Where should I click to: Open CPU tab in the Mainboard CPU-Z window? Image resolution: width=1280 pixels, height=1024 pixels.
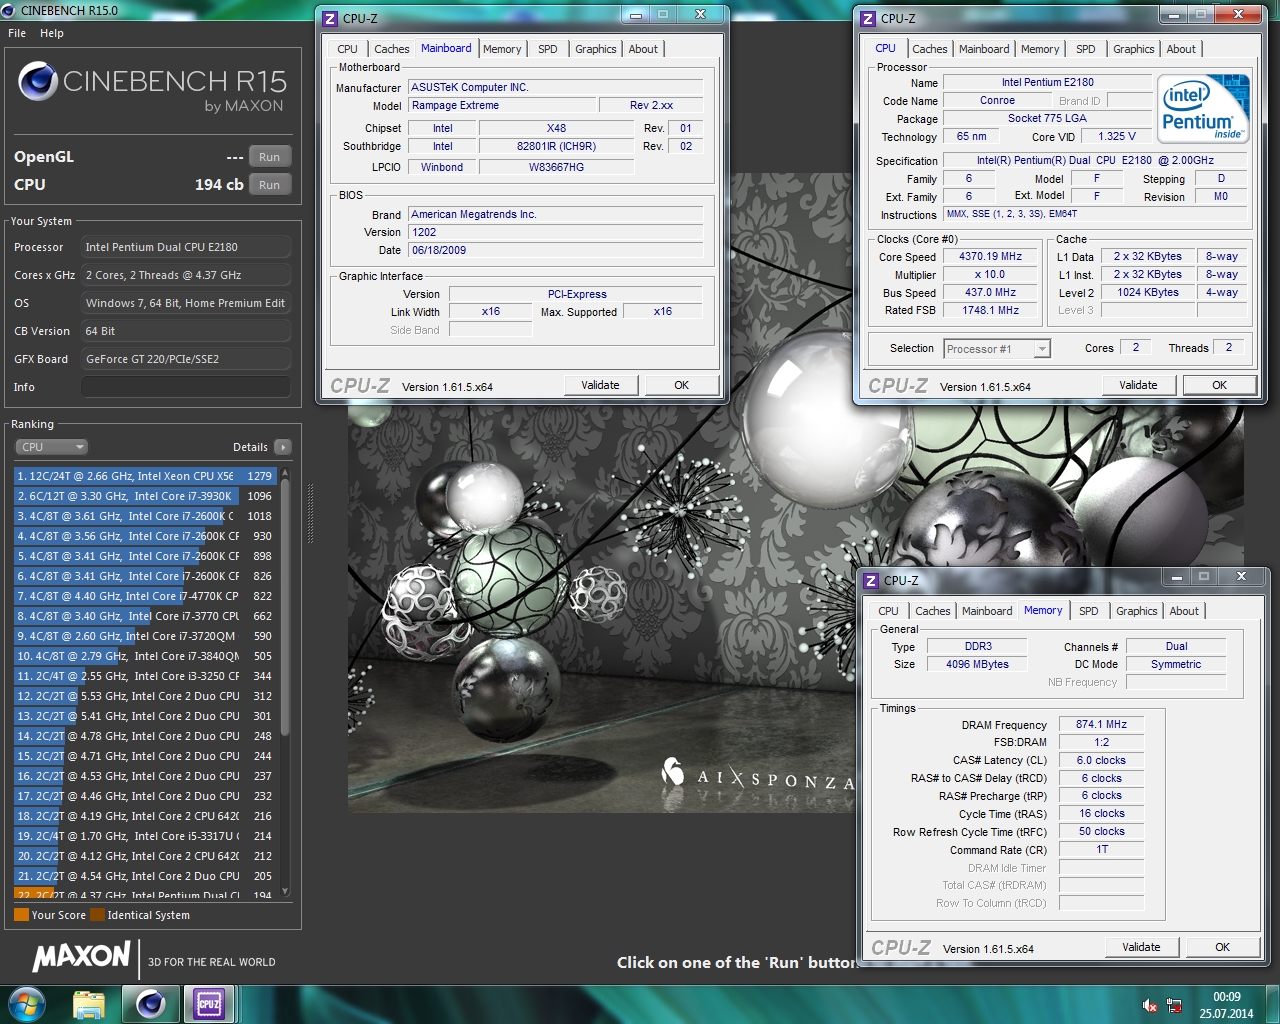[x=347, y=49]
